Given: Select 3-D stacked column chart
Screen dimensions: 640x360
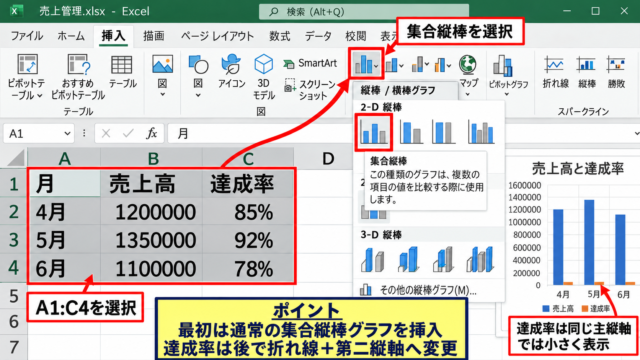Looking at the screenshot, I should tap(408, 259).
